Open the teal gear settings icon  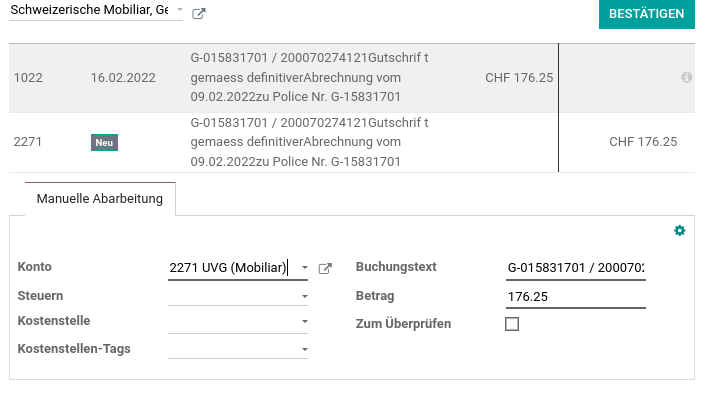click(679, 231)
